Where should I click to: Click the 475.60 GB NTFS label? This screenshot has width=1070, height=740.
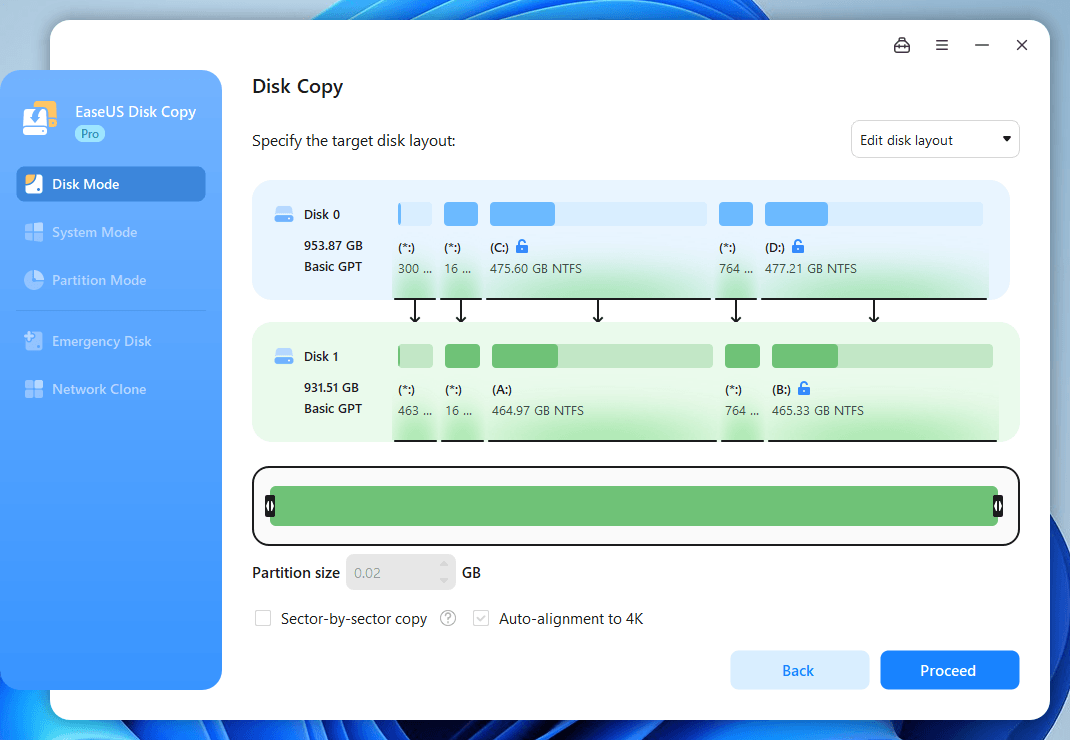[536, 269]
